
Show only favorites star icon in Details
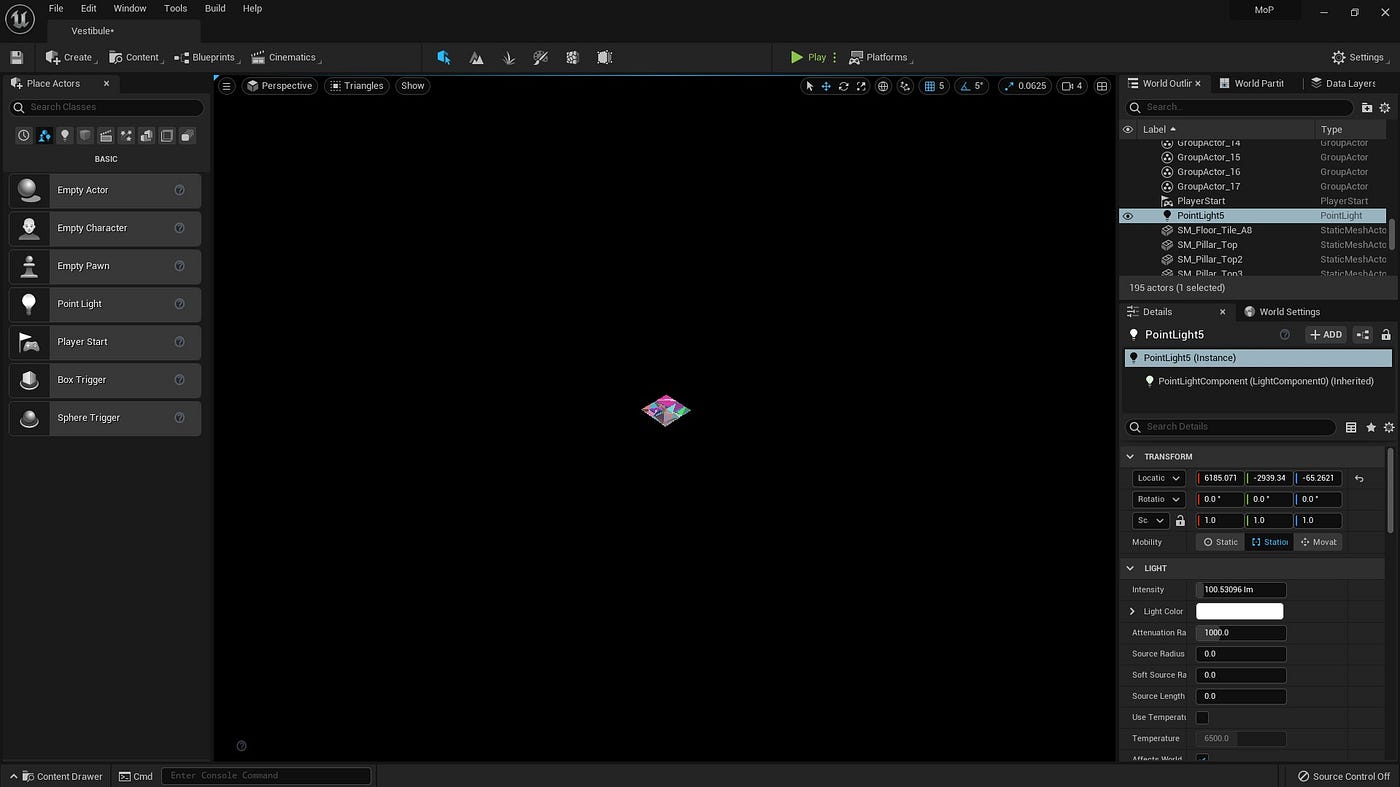point(1371,427)
